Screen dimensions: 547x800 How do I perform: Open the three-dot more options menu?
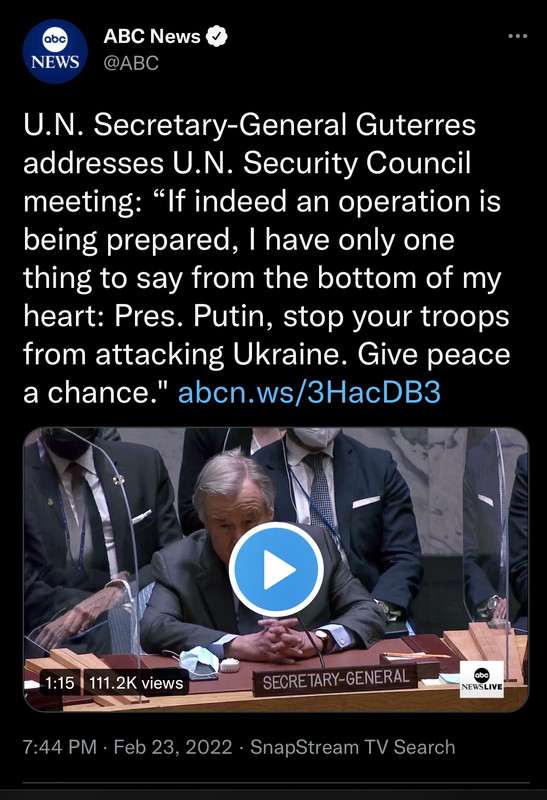tap(517, 36)
